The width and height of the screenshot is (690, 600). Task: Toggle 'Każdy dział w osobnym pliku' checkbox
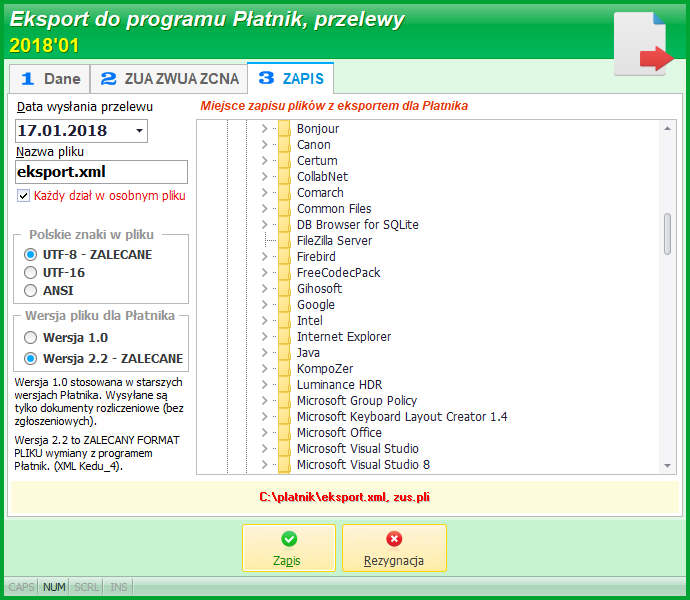23,195
